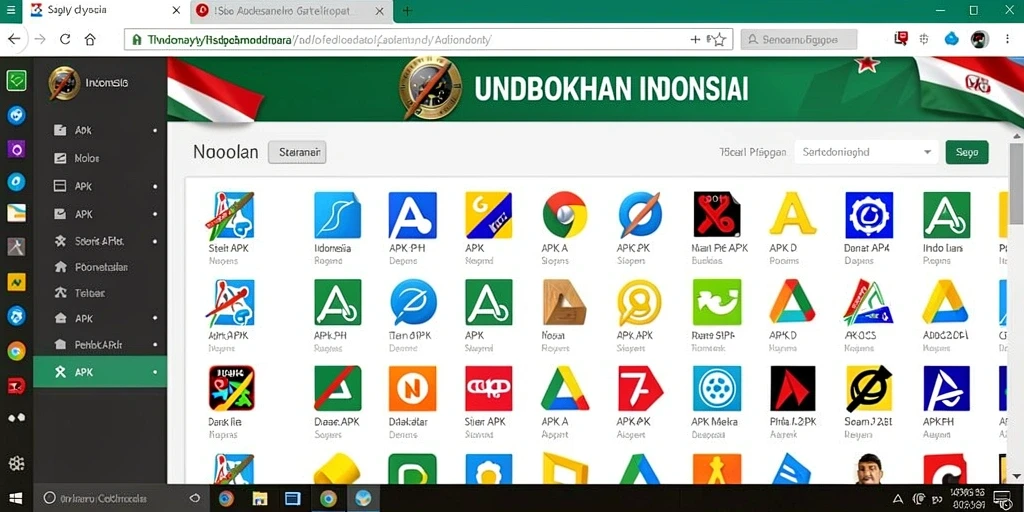
Task: Open the browser profile avatar
Action: (x=980, y=39)
